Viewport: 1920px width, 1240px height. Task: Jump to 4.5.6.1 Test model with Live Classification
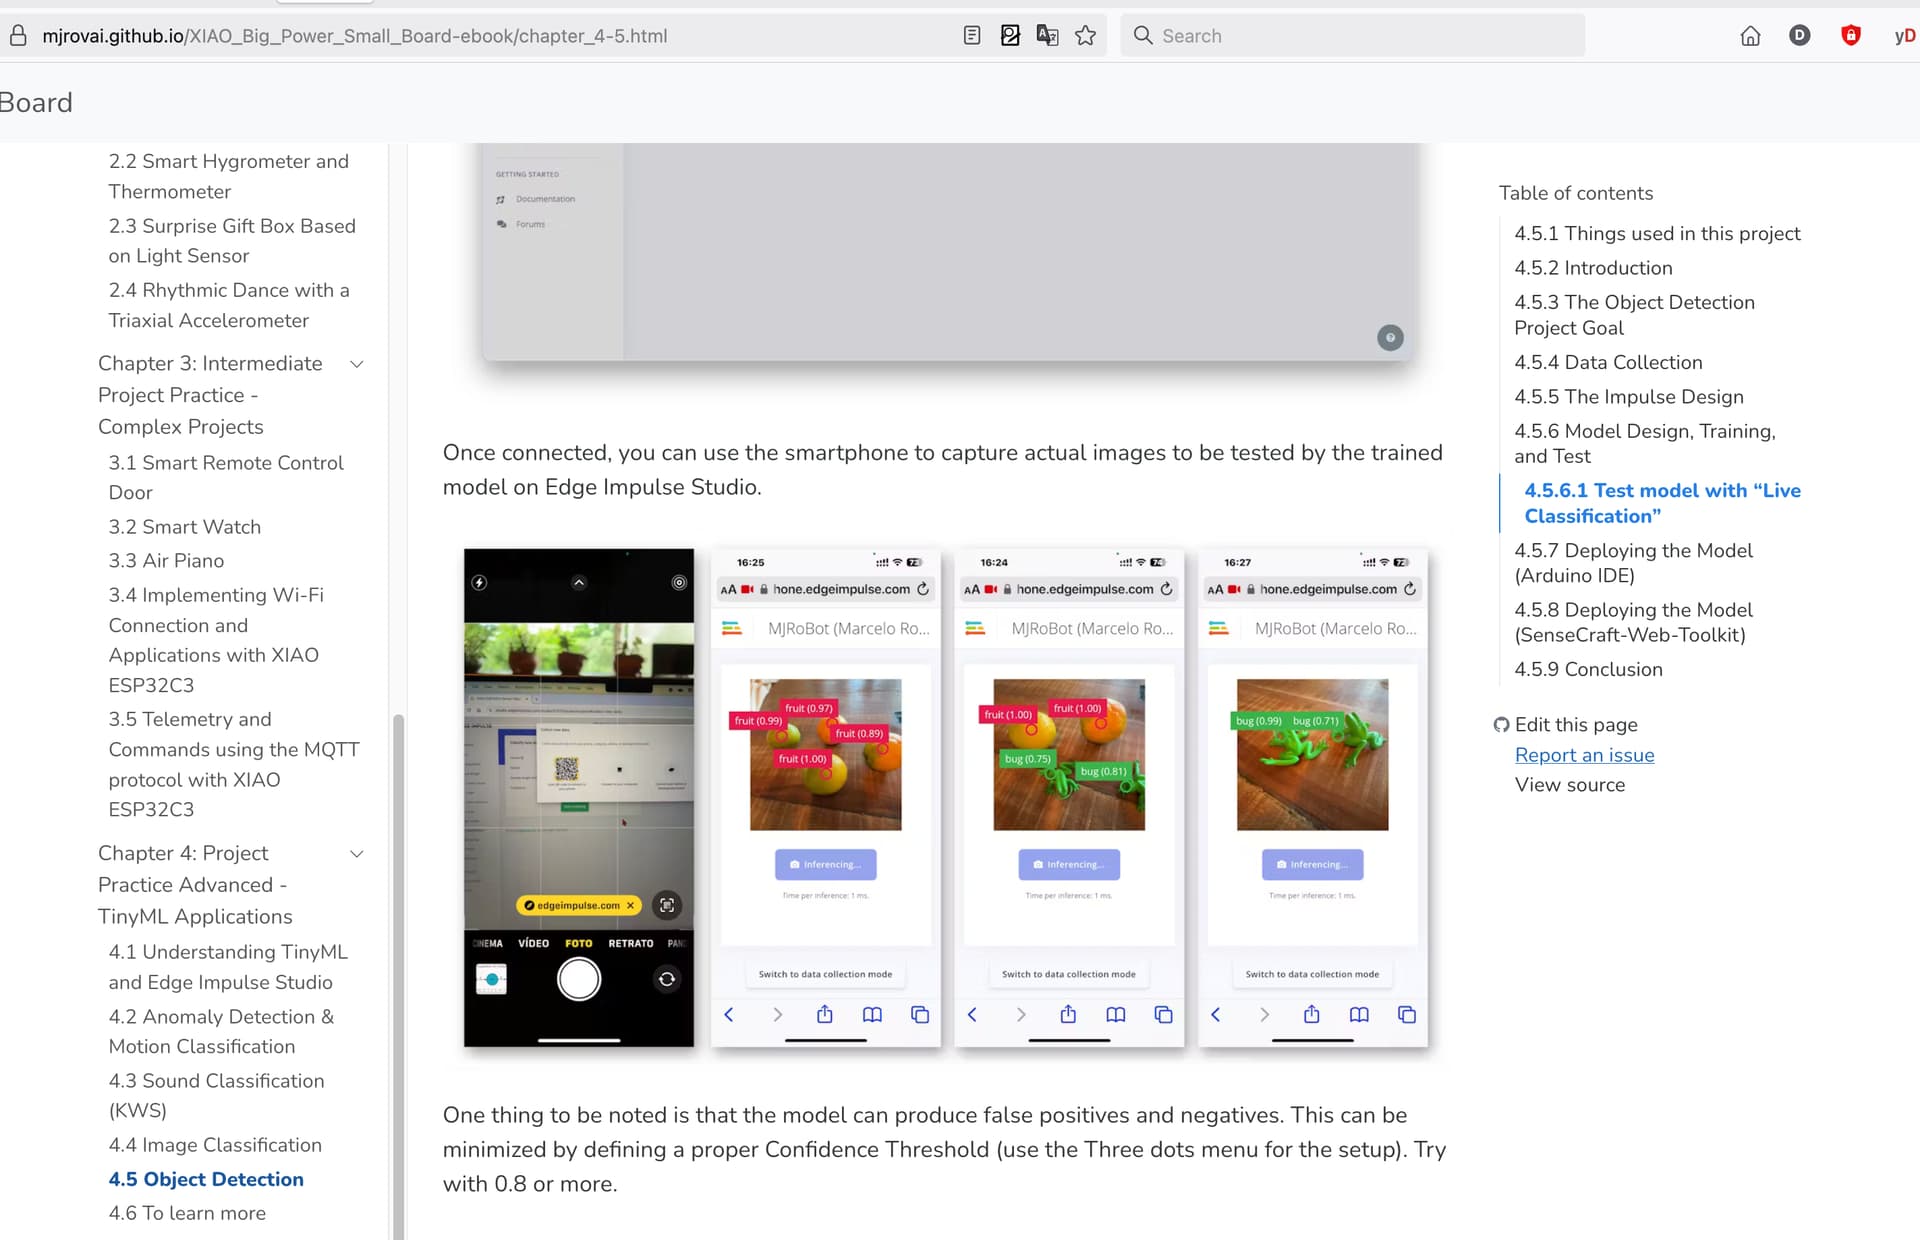pyautogui.click(x=1662, y=503)
